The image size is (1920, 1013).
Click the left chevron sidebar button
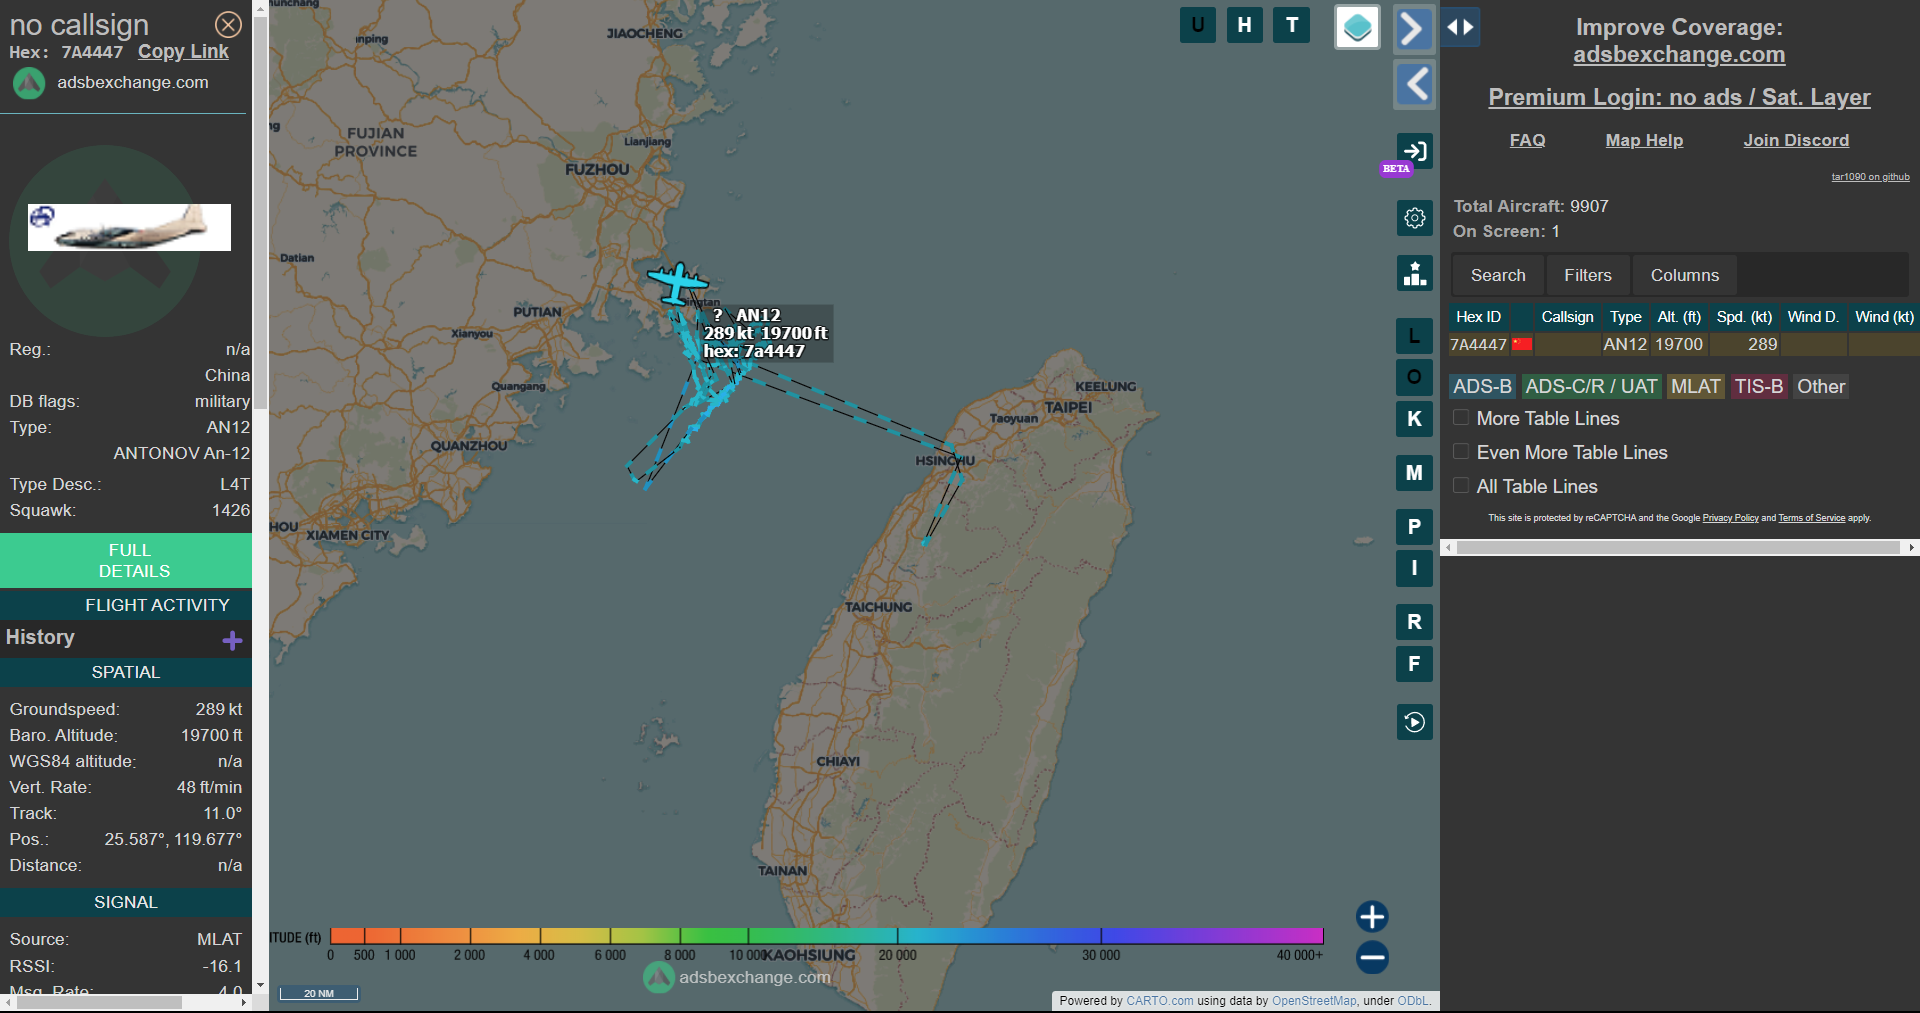tap(1414, 85)
